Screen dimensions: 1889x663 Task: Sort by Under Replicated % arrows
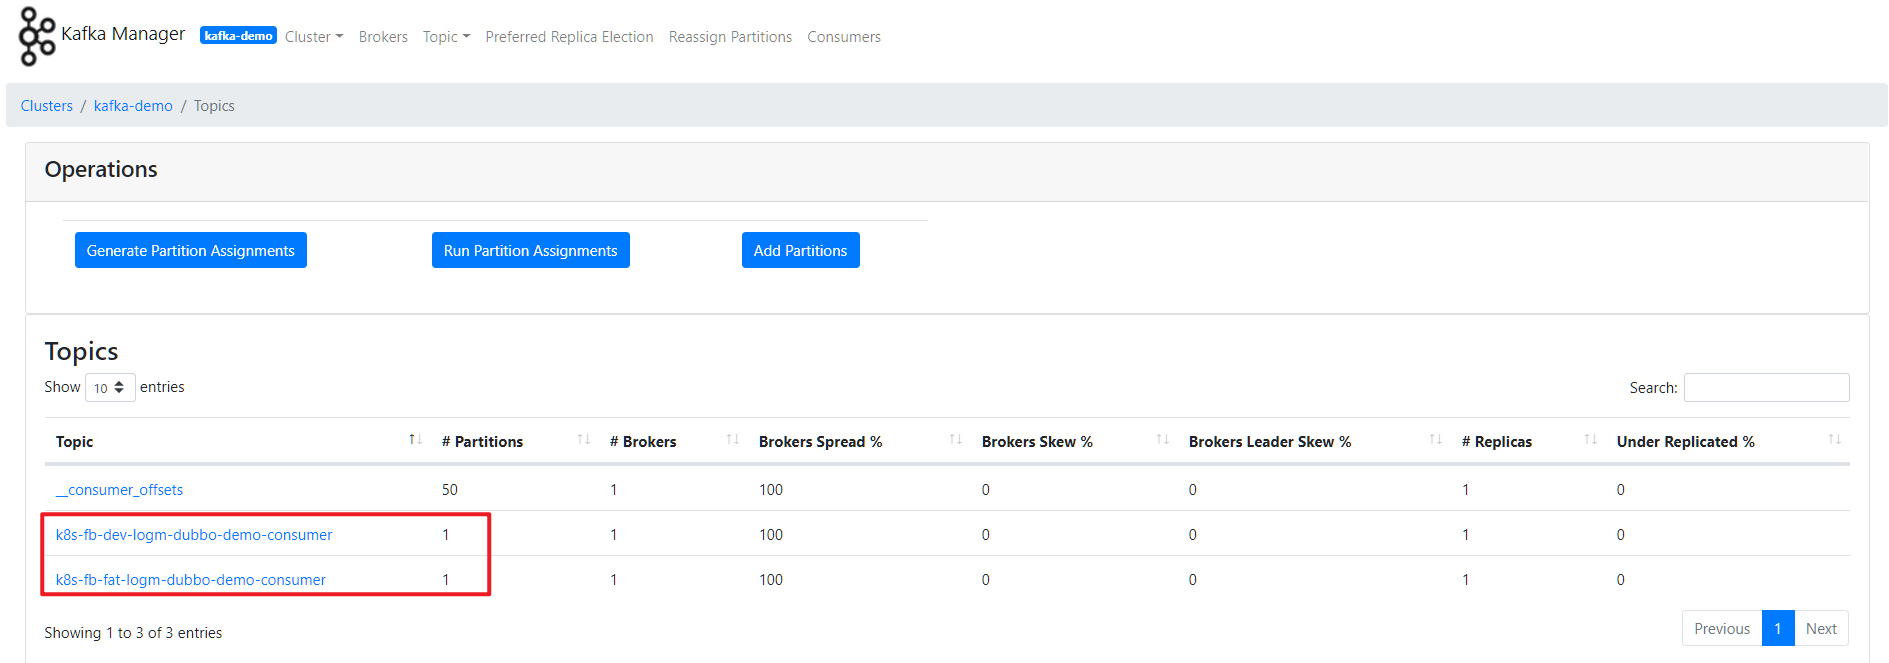pyautogui.click(x=1835, y=440)
